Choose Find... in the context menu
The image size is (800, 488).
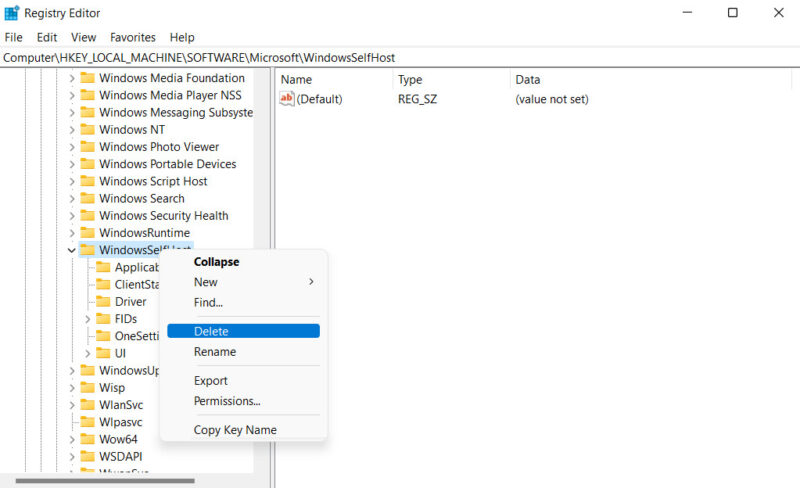tap(243, 302)
